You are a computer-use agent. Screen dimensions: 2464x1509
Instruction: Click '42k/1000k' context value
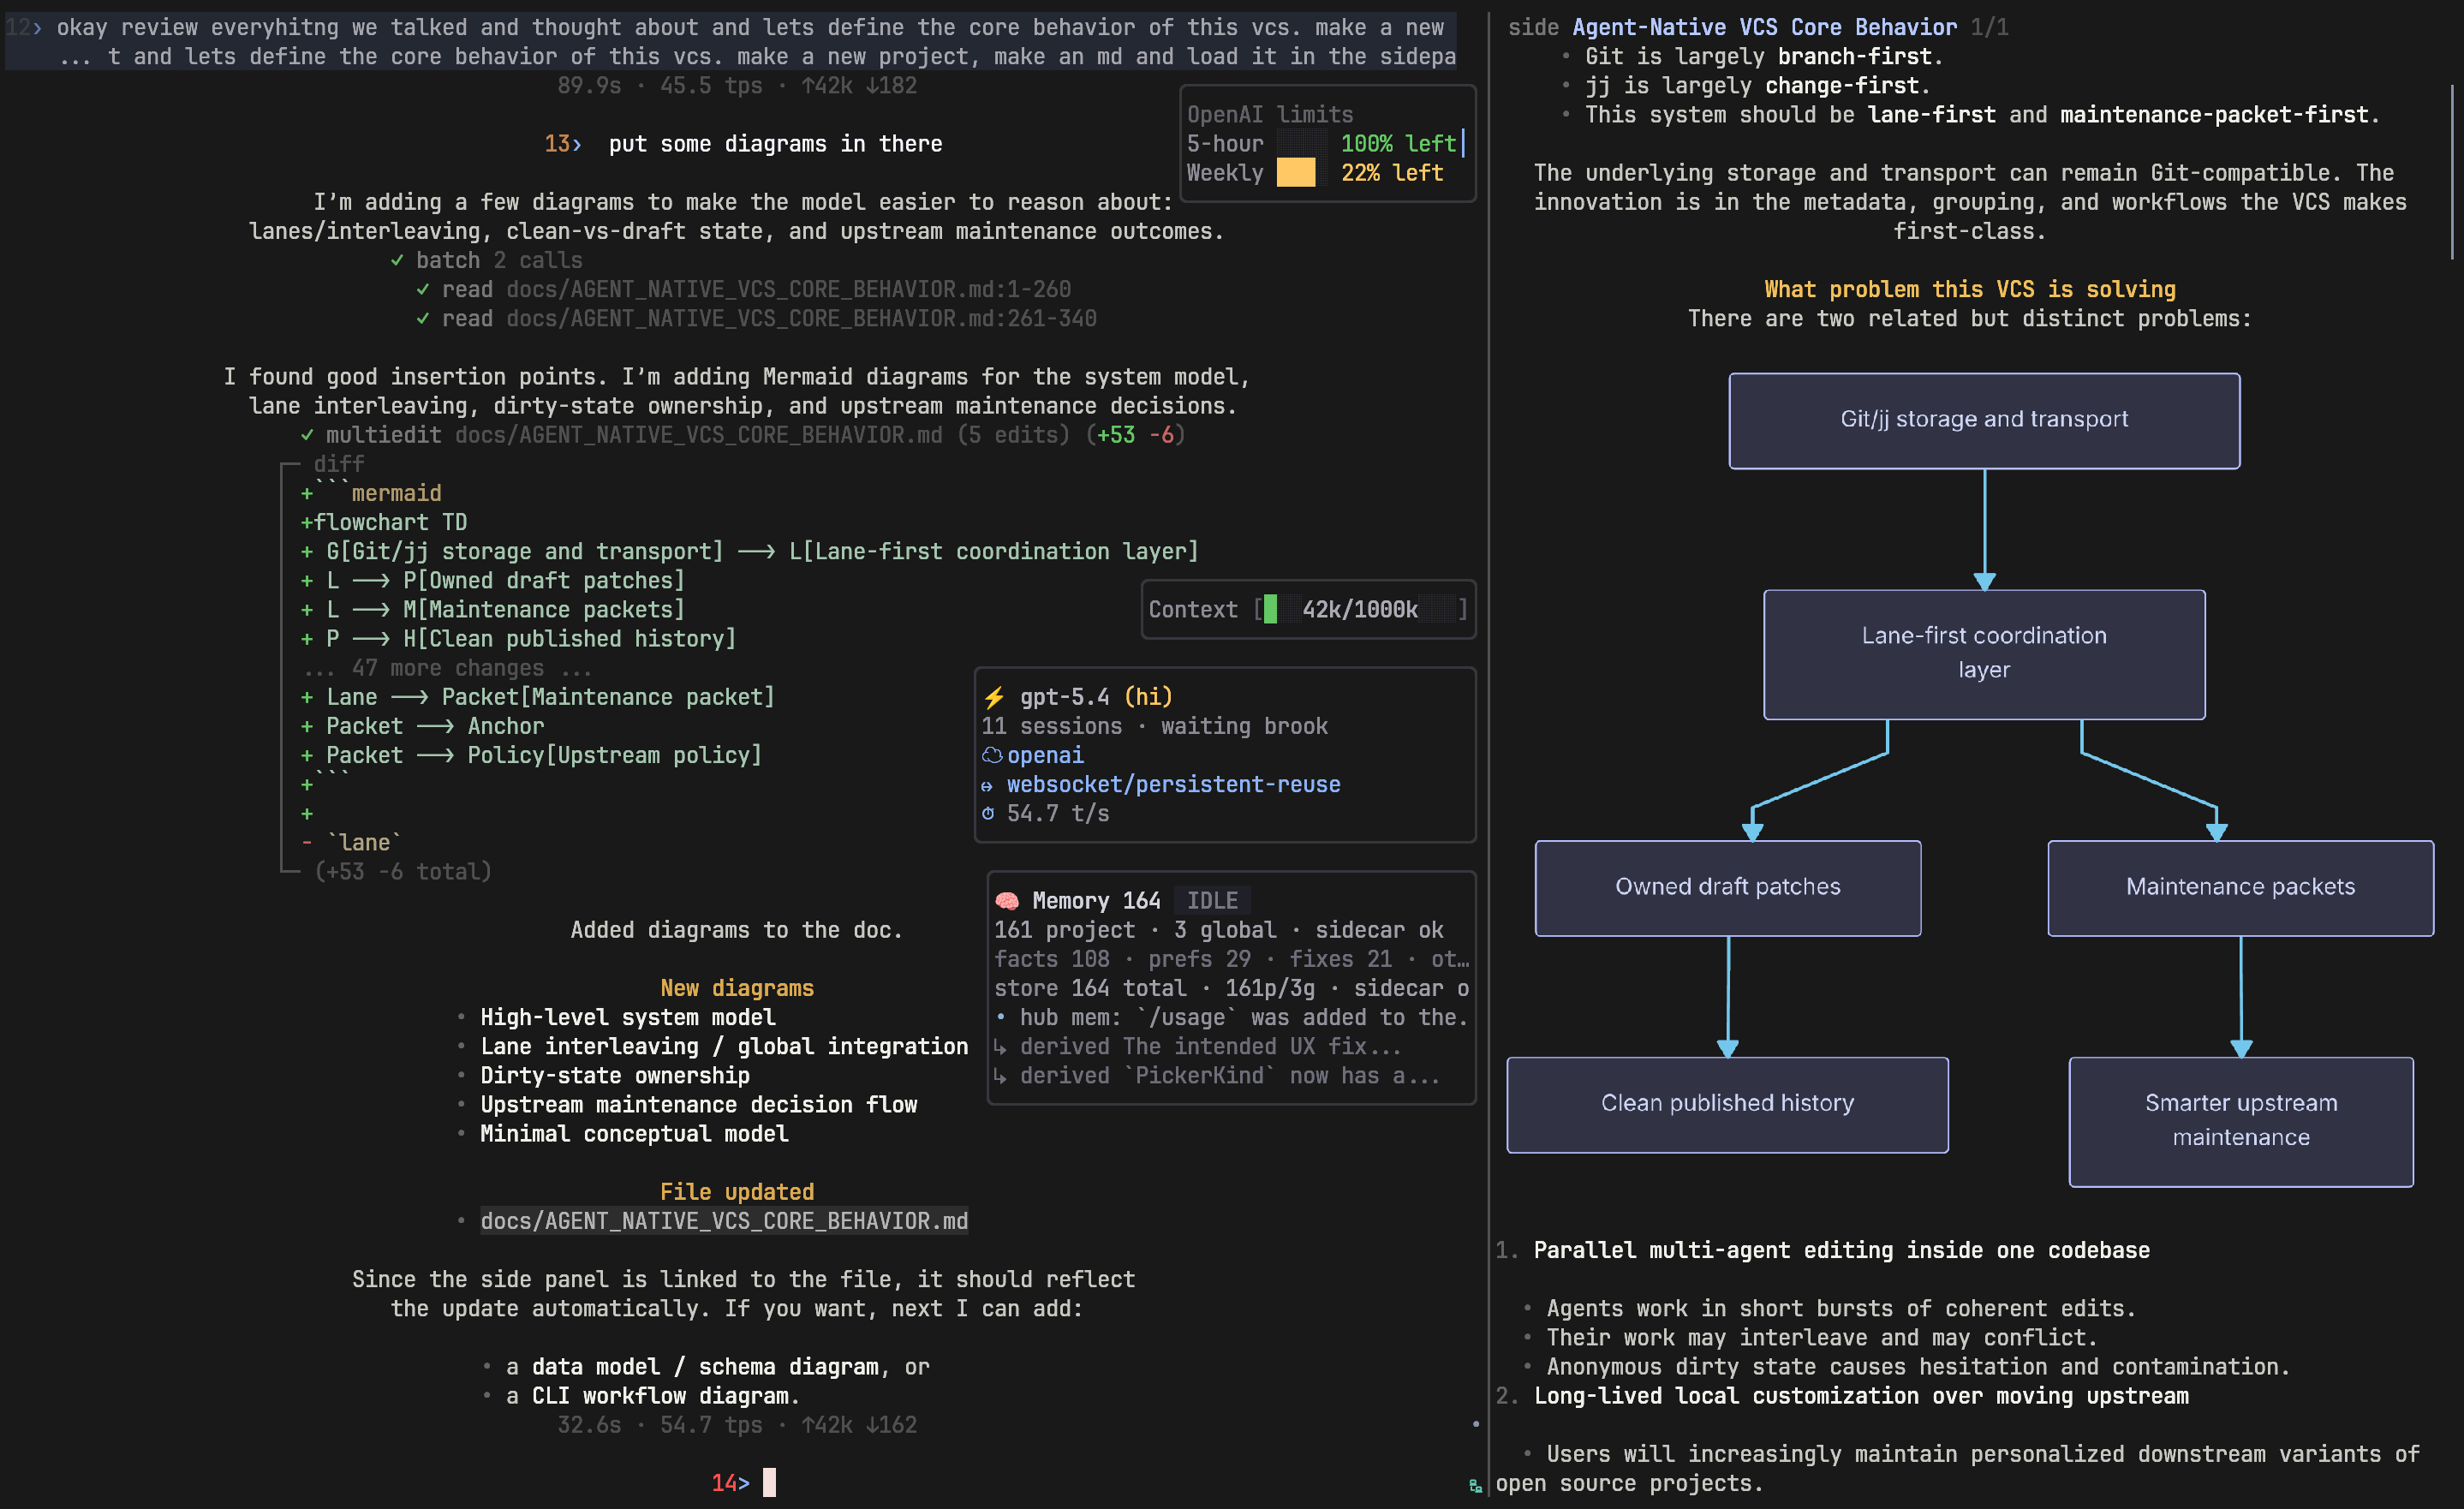pyautogui.click(x=1360, y=609)
